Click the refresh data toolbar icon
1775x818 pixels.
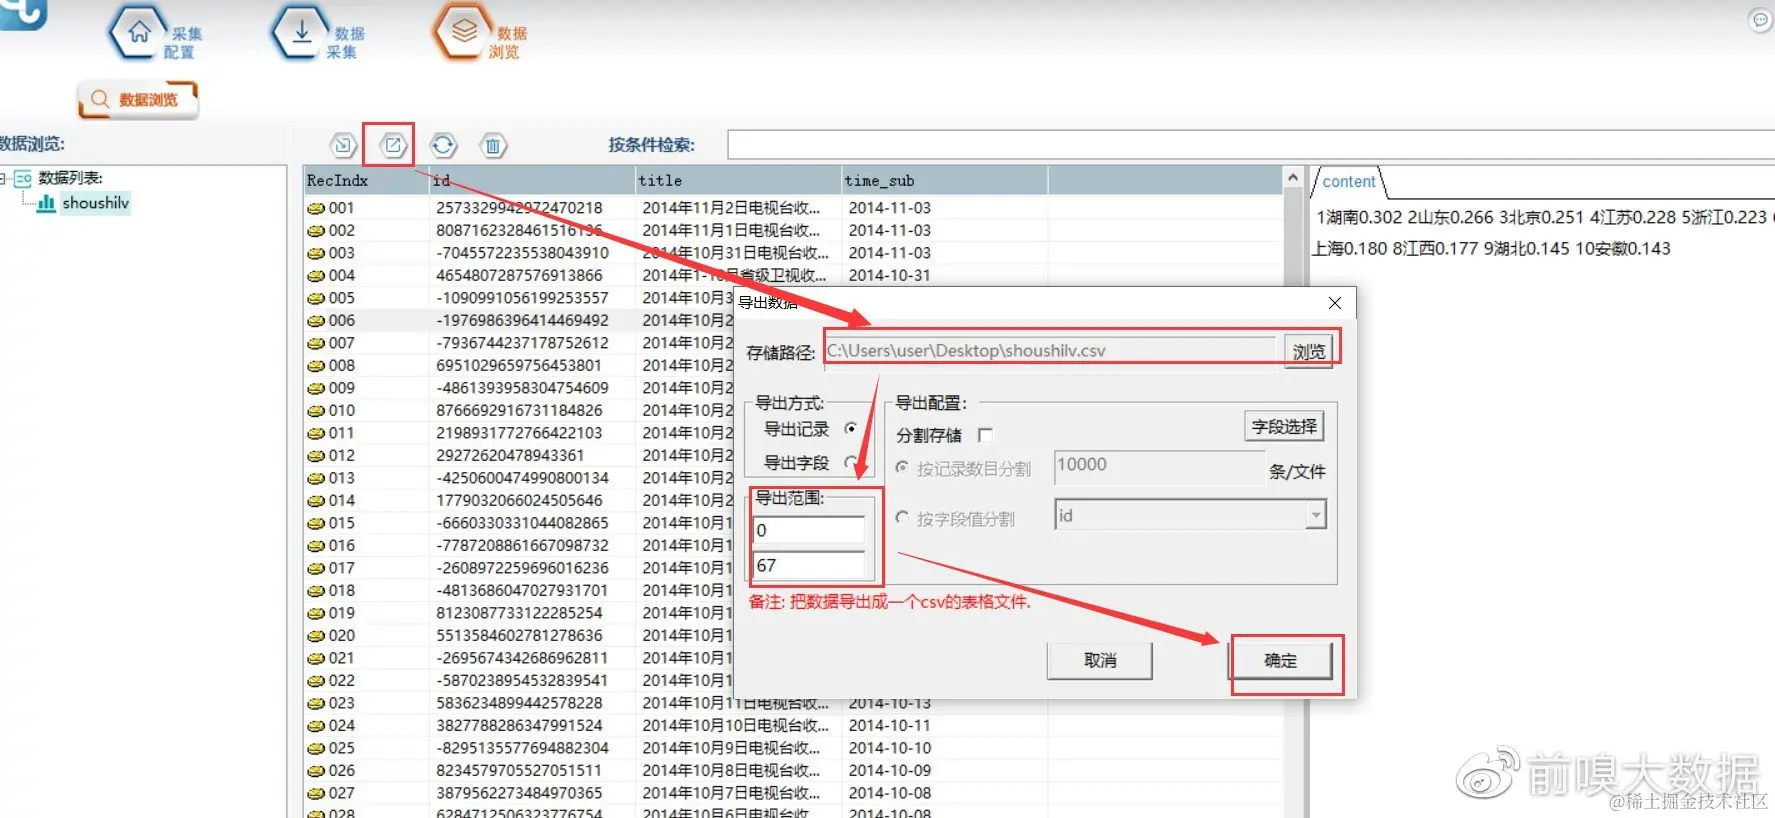point(443,146)
